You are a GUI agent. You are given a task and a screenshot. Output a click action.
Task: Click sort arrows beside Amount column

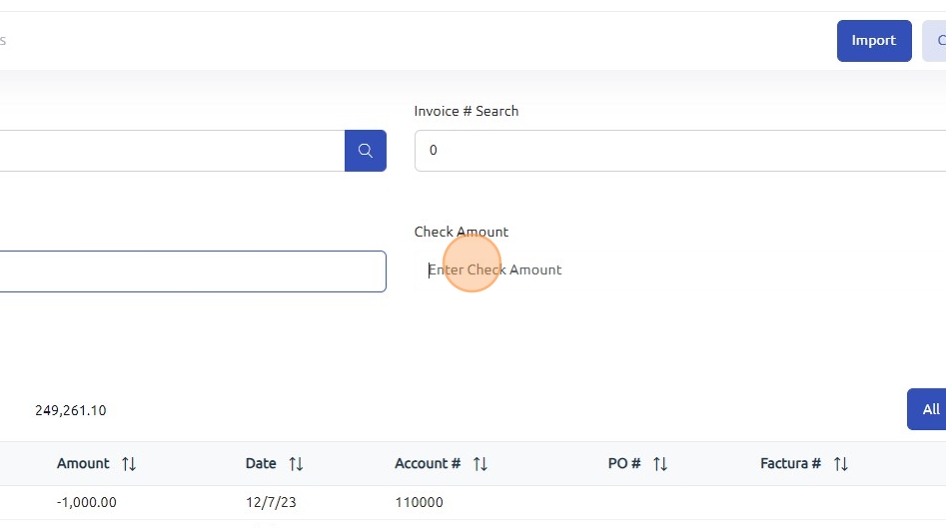(129, 464)
